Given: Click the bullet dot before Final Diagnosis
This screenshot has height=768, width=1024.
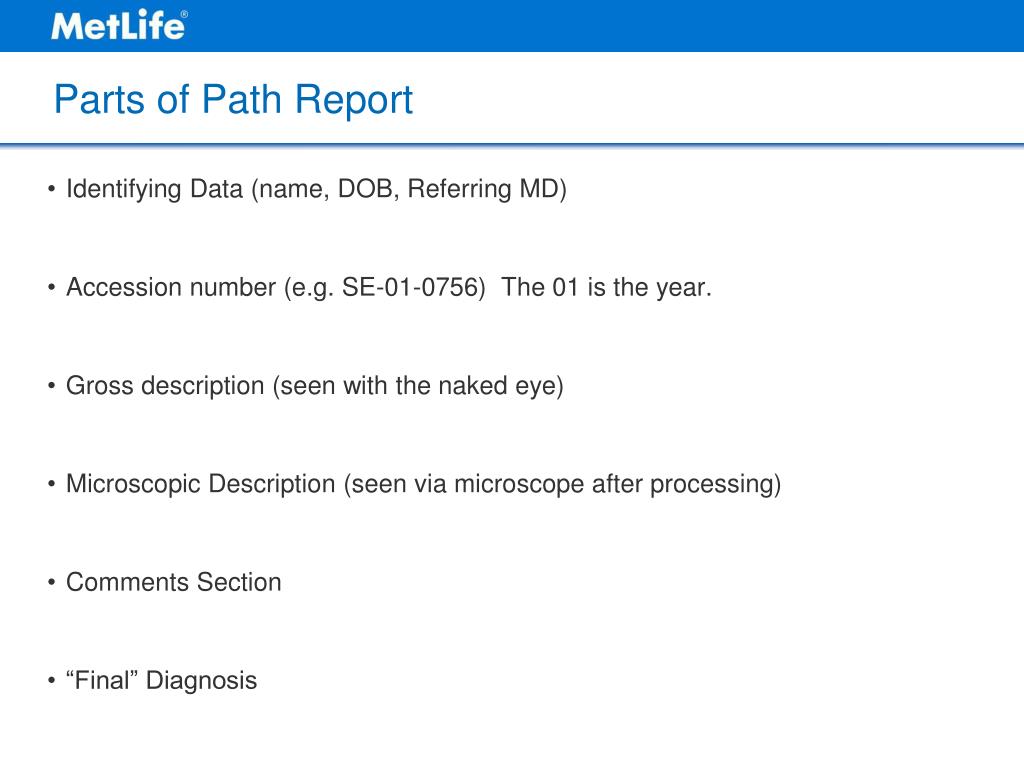Looking at the screenshot, I should (52, 680).
